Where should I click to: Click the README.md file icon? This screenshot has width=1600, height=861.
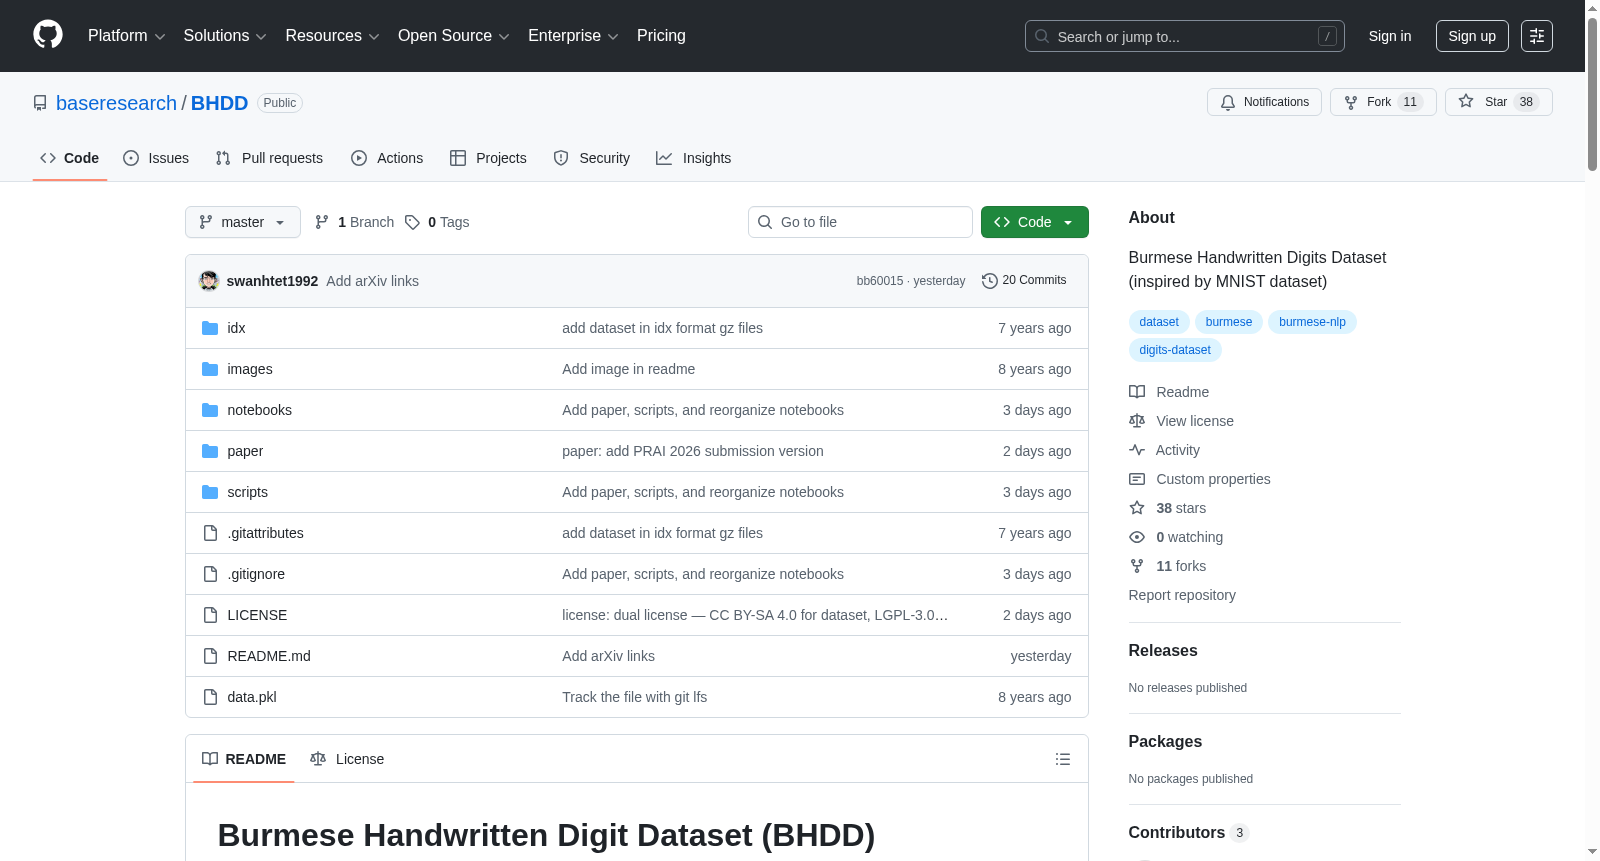(x=210, y=656)
